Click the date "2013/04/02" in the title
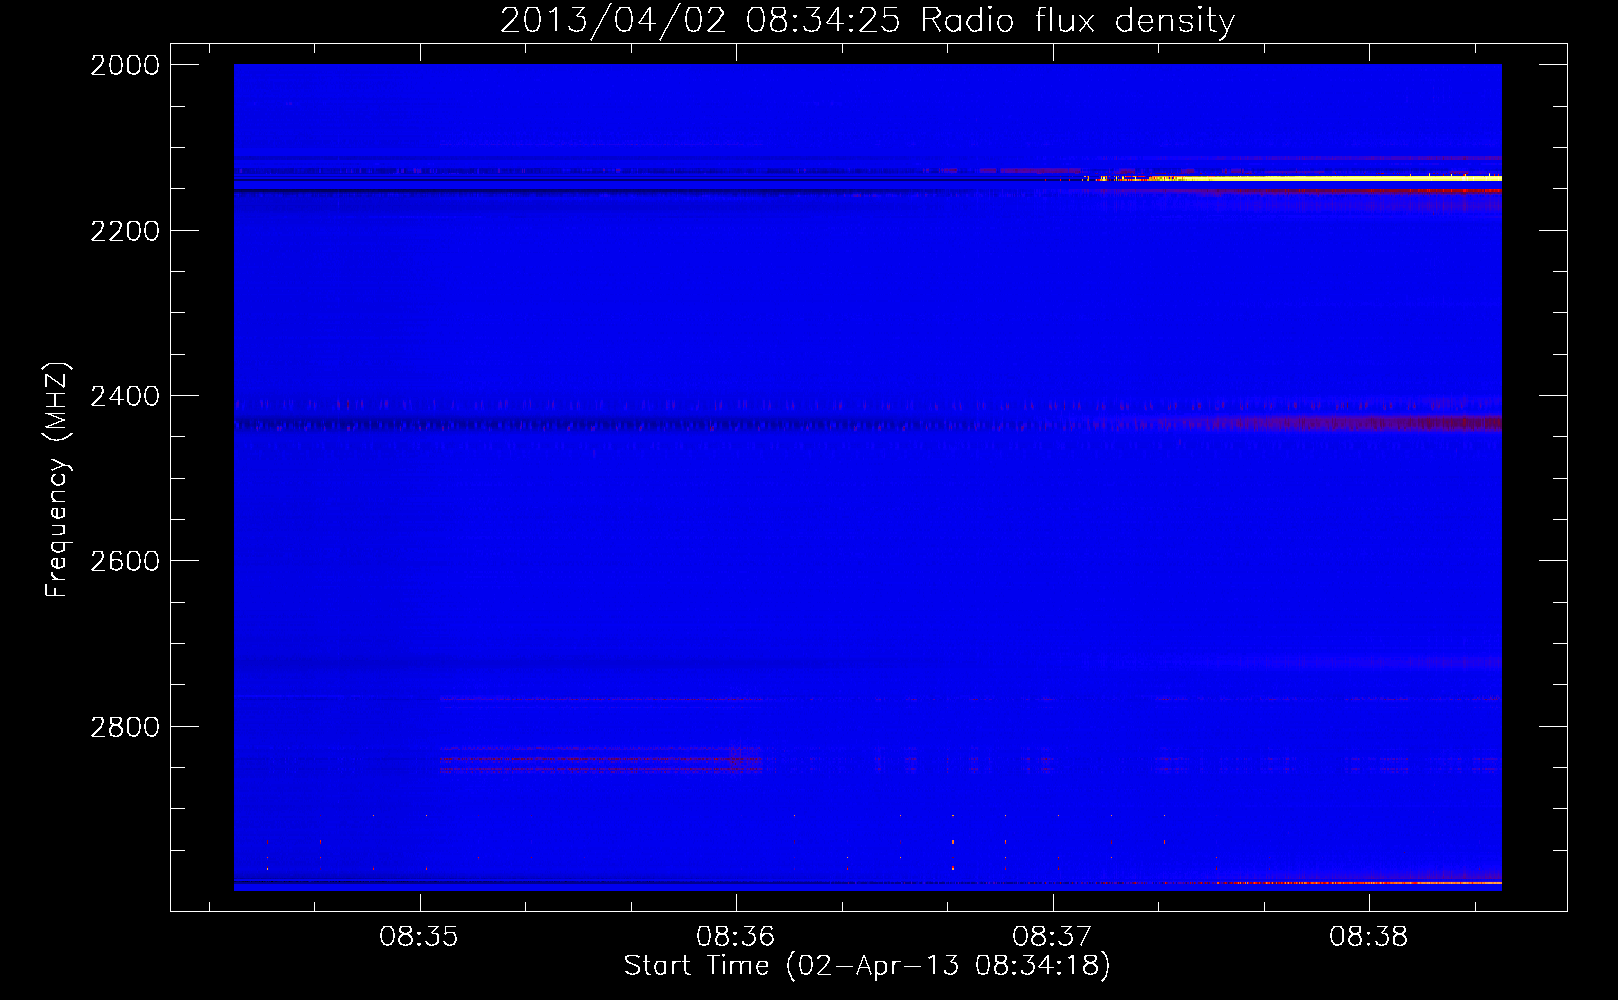The width and height of the screenshot is (1618, 1000). [x=613, y=20]
